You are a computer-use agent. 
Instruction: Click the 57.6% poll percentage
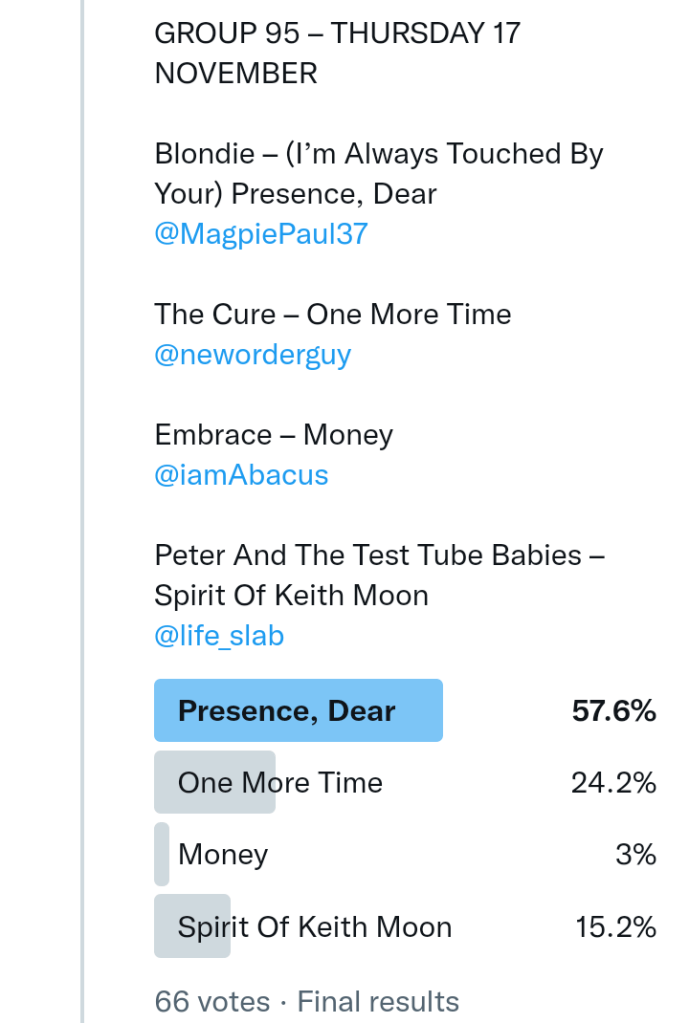(614, 711)
